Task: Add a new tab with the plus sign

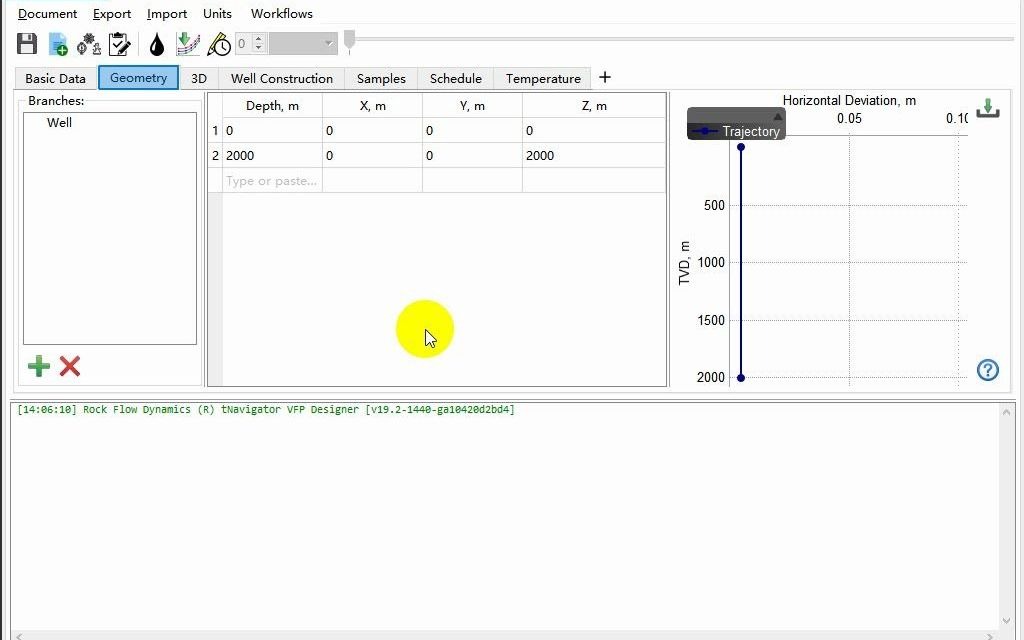Action: (x=604, y=76)
